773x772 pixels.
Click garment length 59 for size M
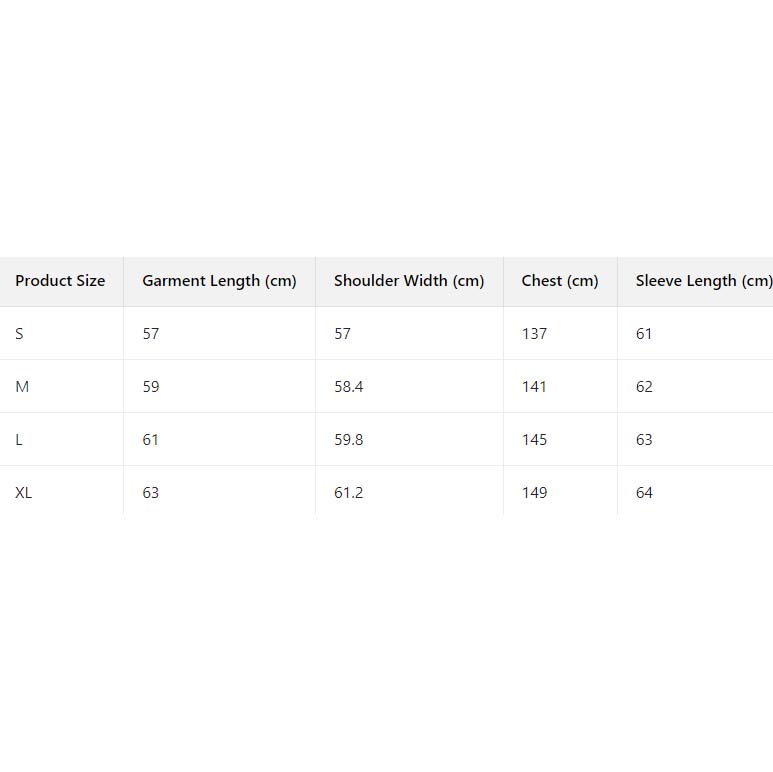(x=151, y=387)
